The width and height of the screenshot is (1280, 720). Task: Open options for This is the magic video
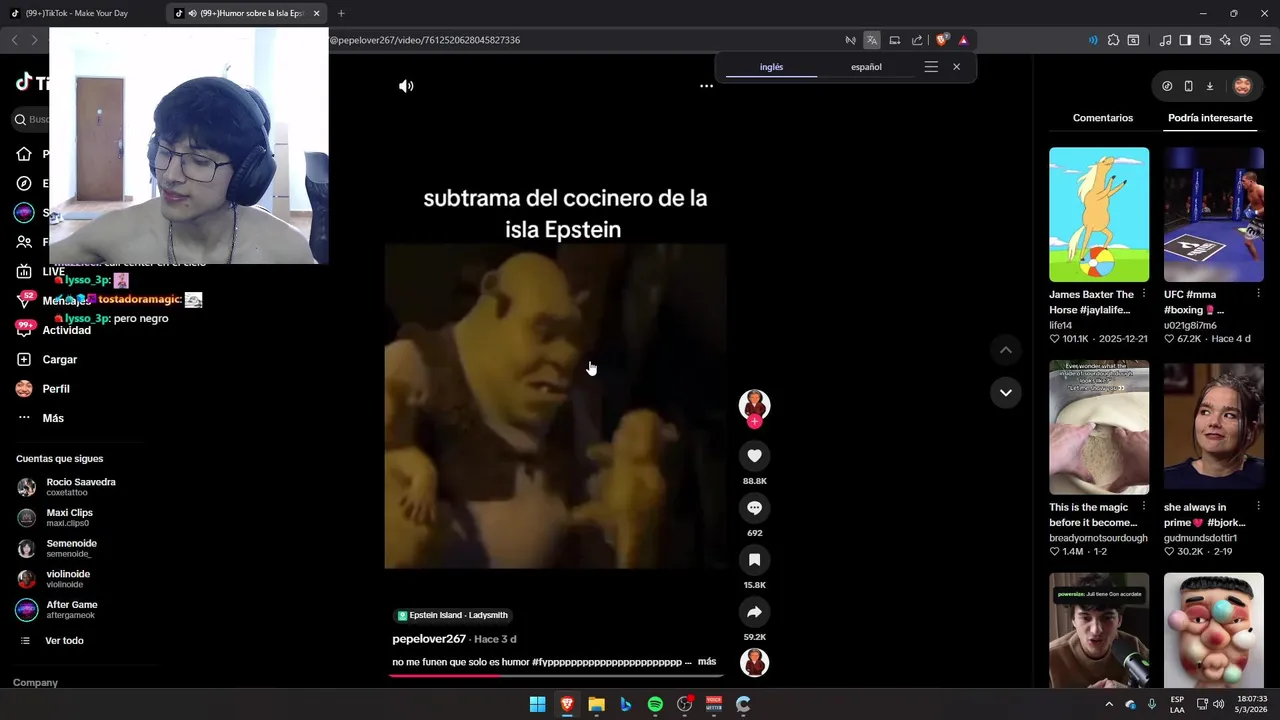[1144, 507]
